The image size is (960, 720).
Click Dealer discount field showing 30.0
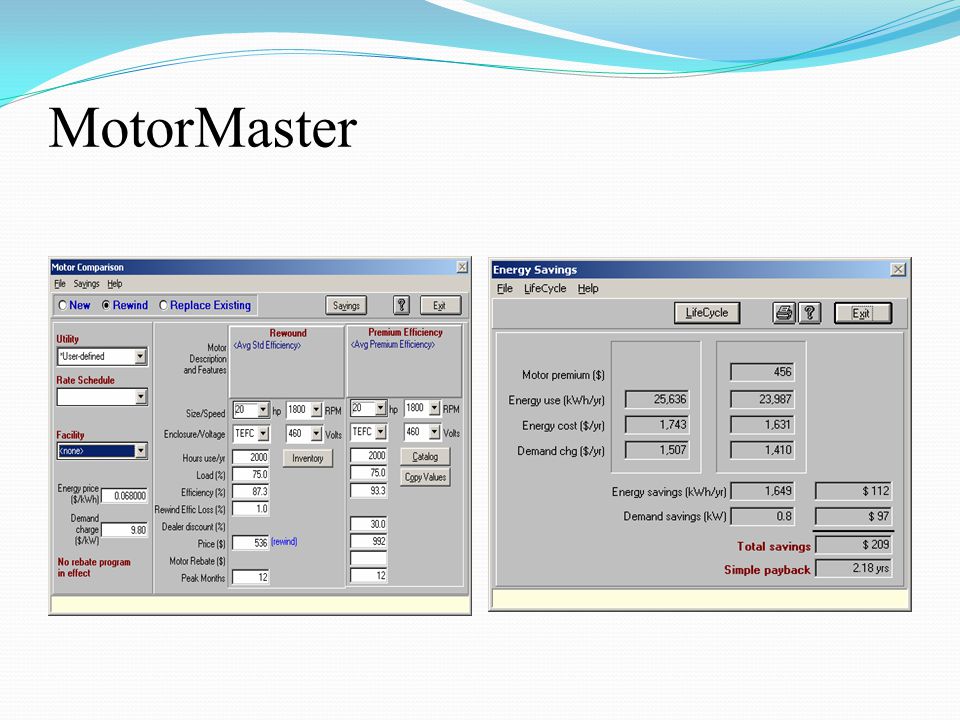369,523
